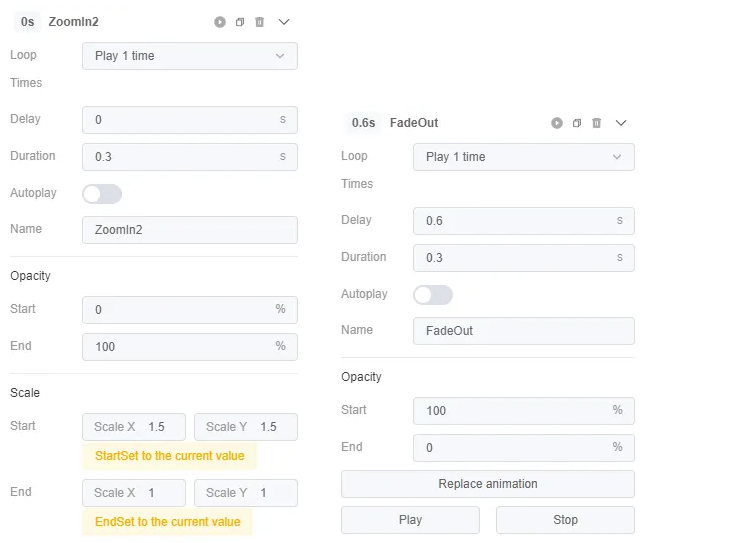
Task: Duplicate the FadeOut animation
Action: (577, 123)
